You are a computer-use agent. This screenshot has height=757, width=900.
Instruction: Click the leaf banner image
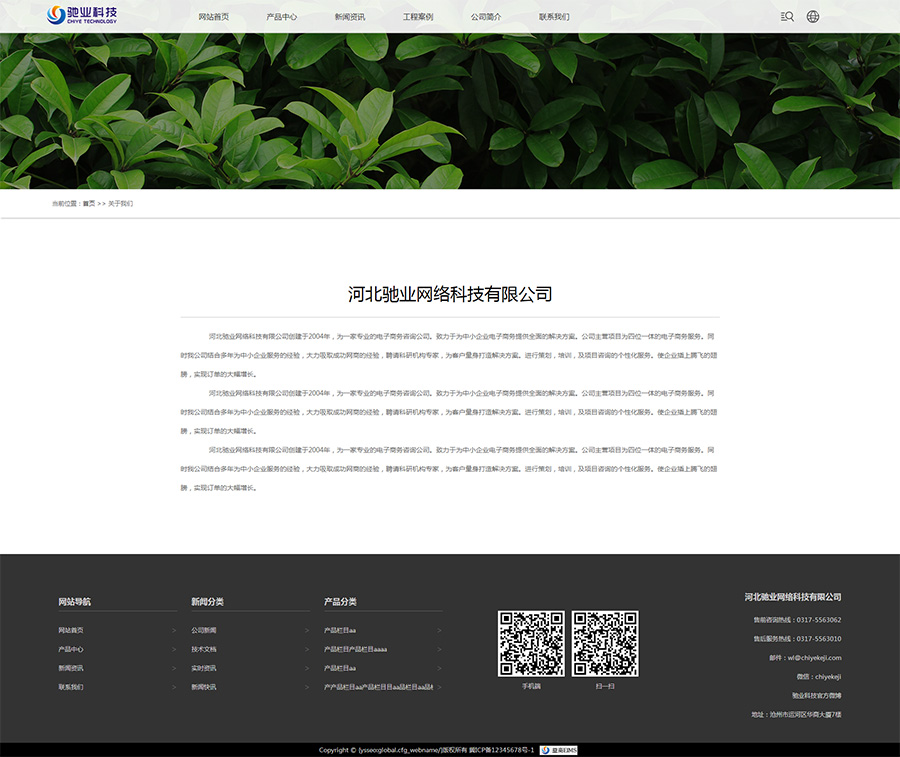tap(450, 111)
